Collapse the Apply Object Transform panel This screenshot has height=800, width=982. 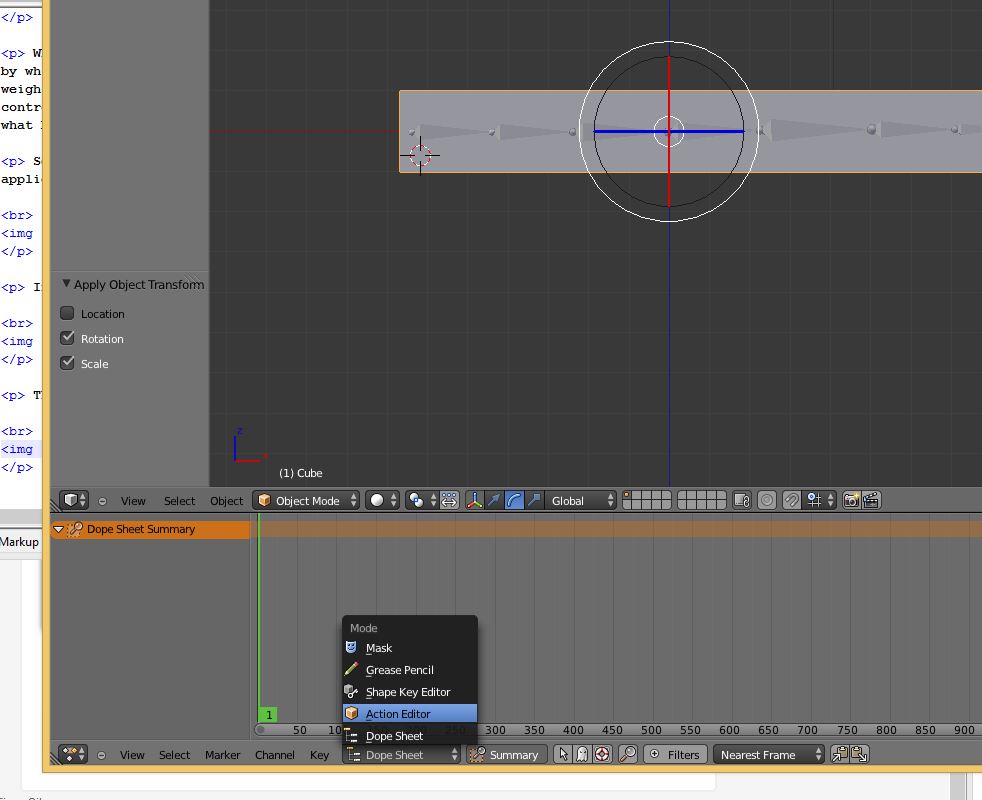(66, 284)
